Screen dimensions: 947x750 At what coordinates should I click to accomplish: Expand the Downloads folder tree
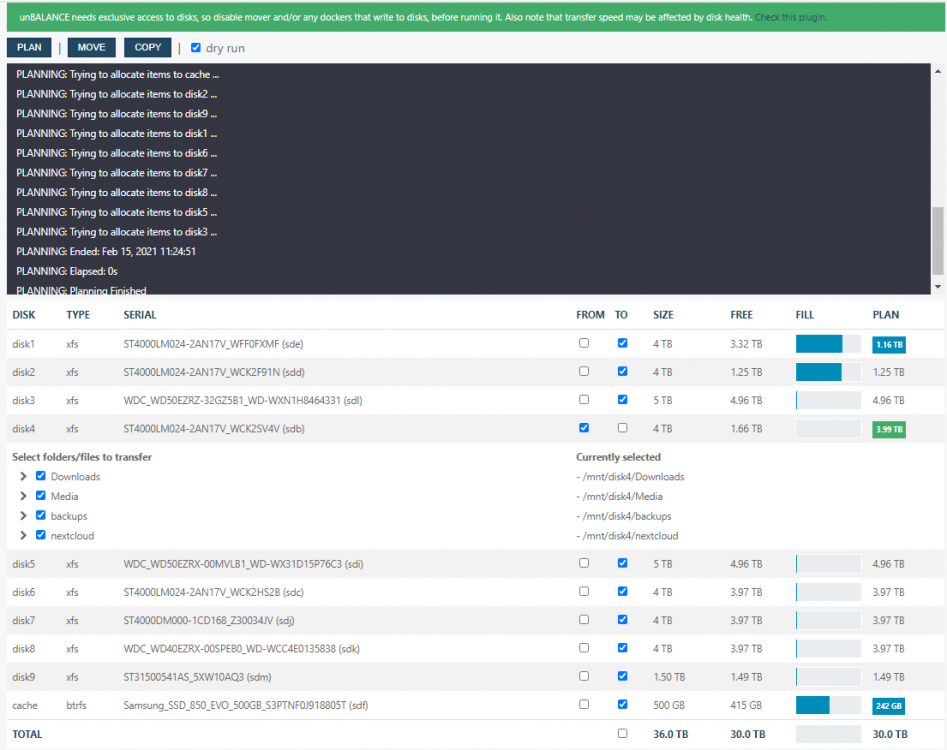pyautogui.click(x=23, y=476)
